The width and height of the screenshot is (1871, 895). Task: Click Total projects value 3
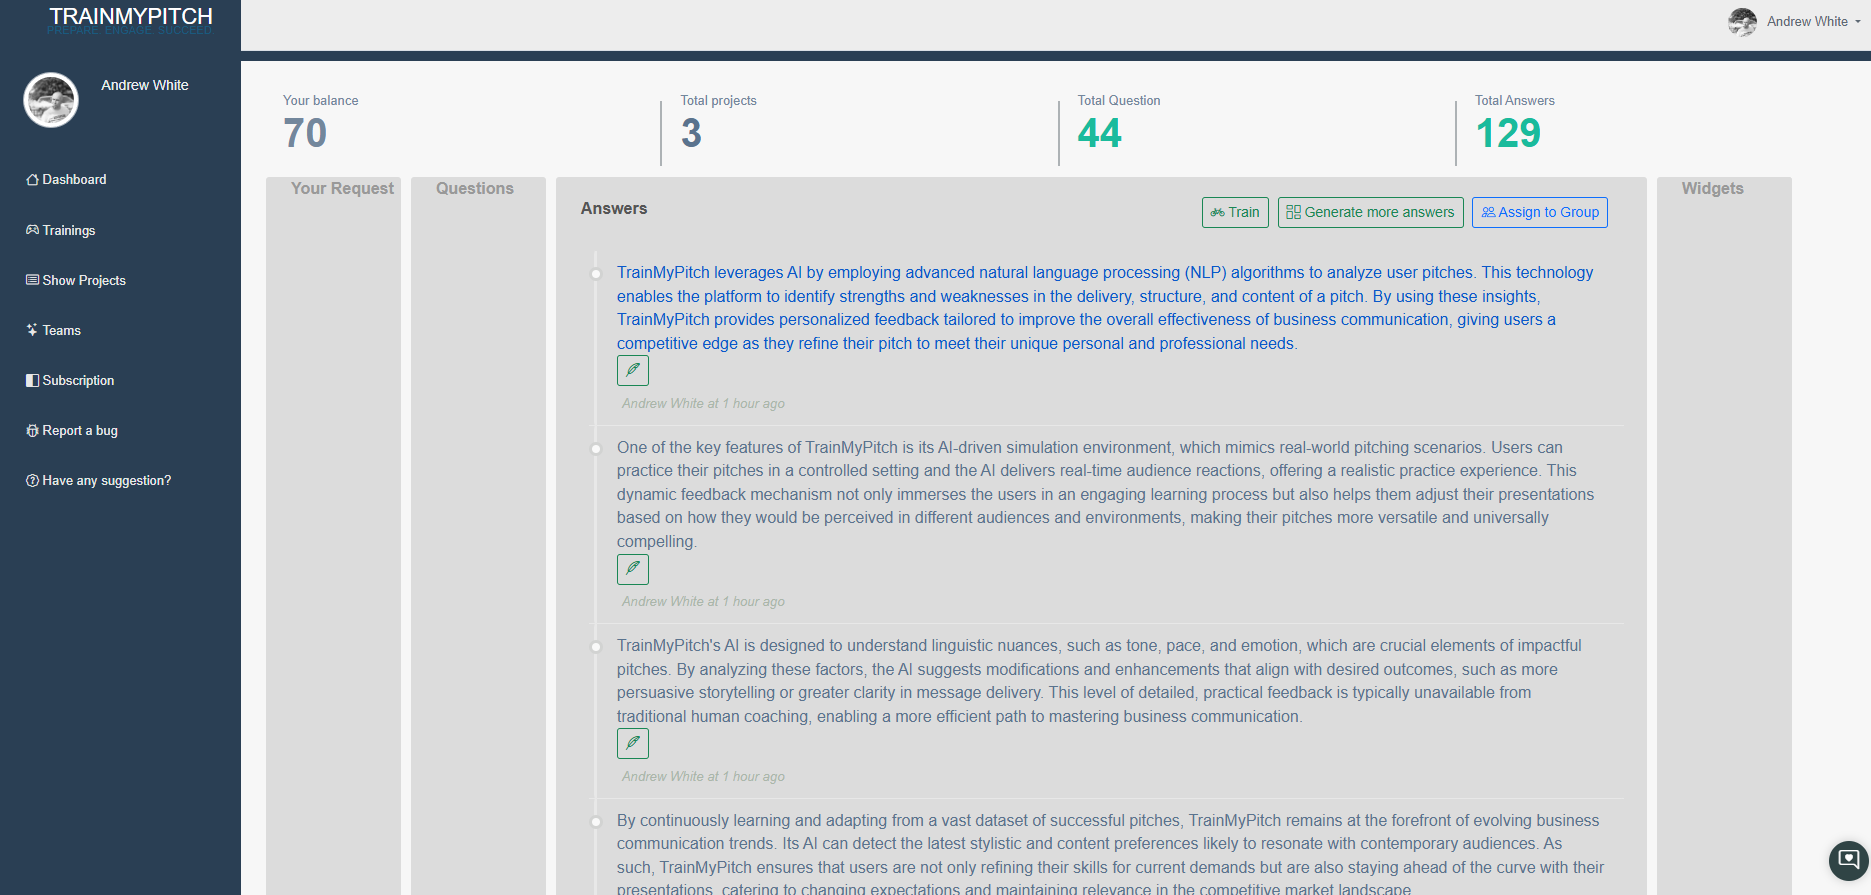[691, 133]
